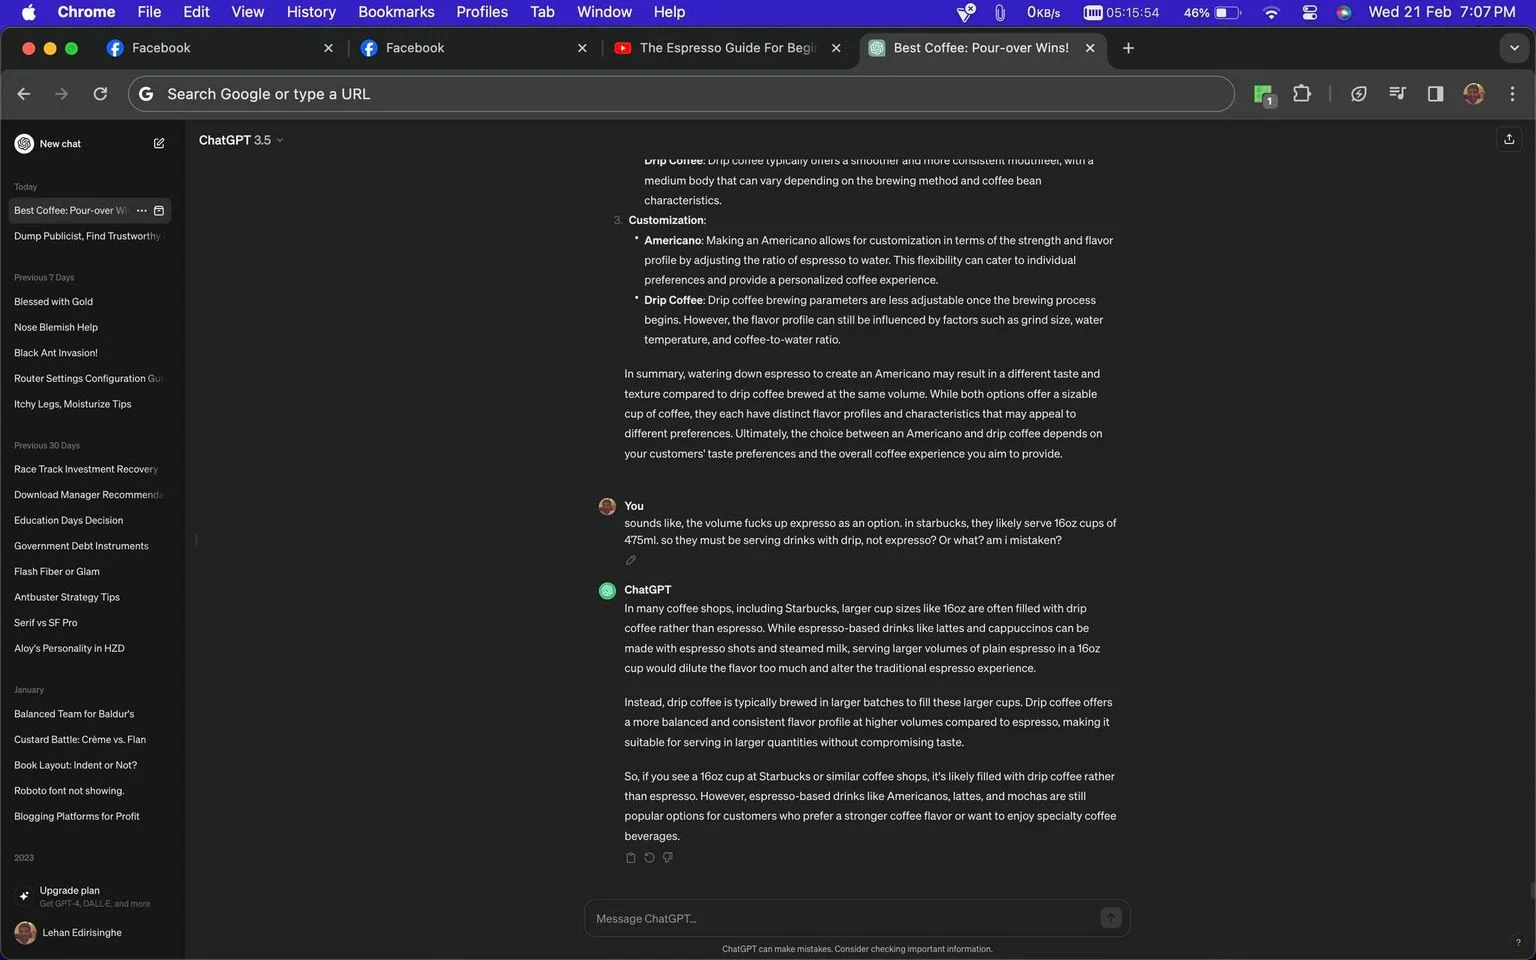Click the Wi-Fi status icon
The height and width of the screenshot is (960, 1536).
1271,12
